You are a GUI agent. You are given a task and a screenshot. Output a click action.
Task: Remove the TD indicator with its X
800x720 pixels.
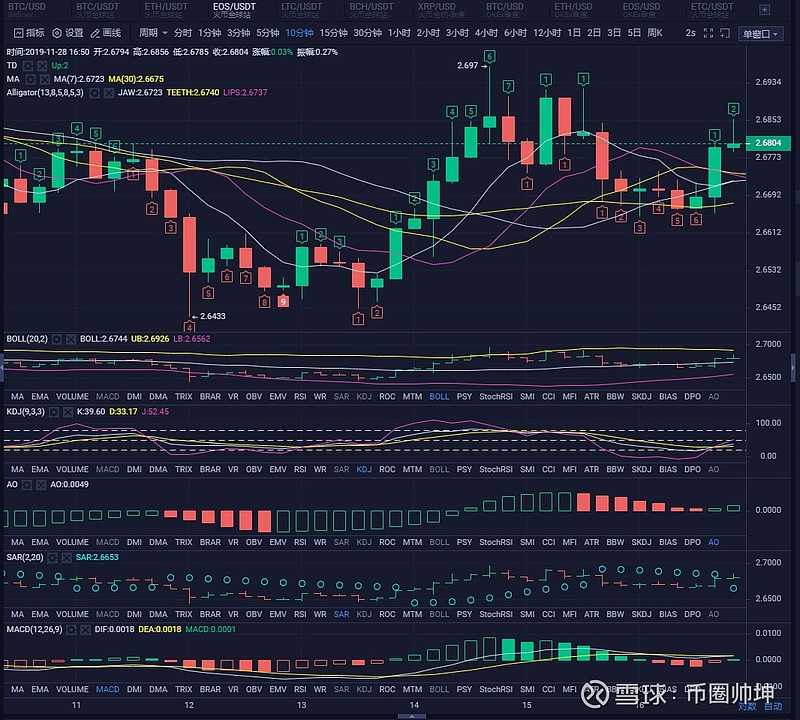click(x=42, y=66)
